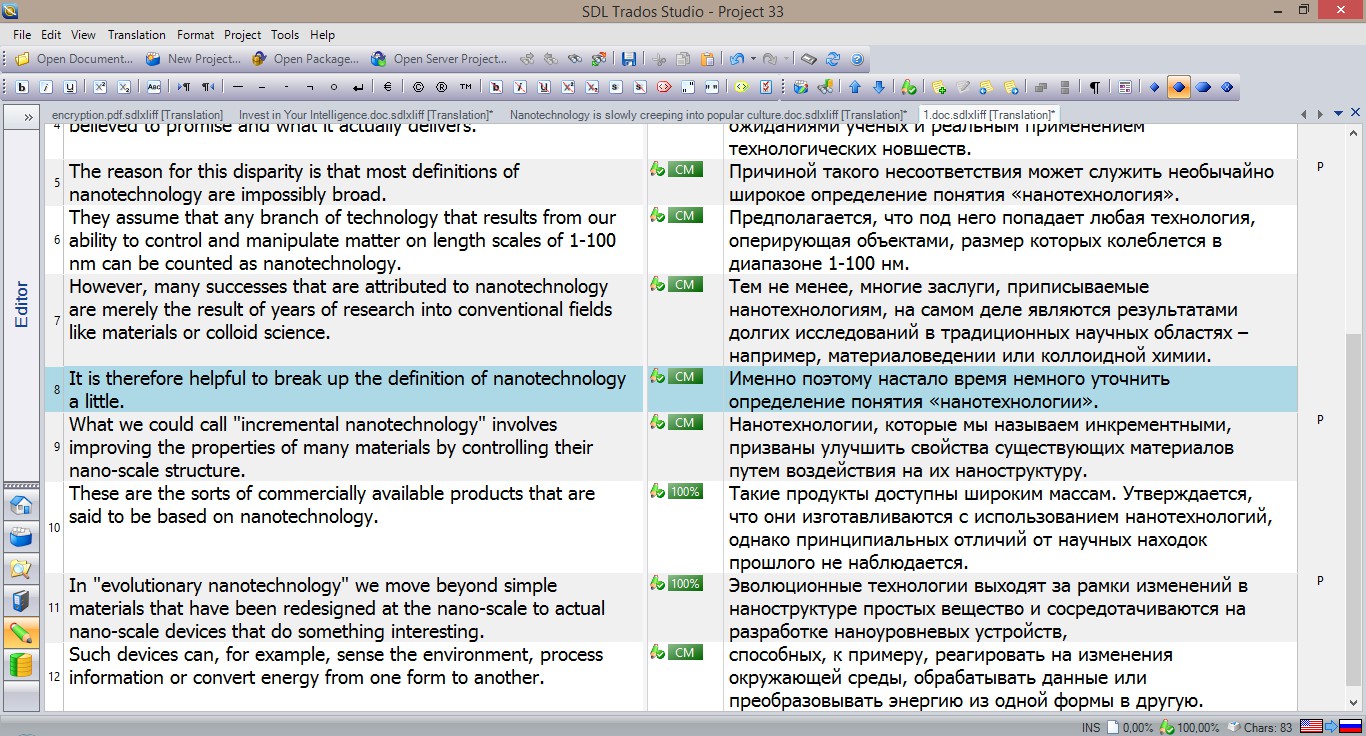
Task: Click the vertical Editor label in the sidebar
Action: (22, 305)
